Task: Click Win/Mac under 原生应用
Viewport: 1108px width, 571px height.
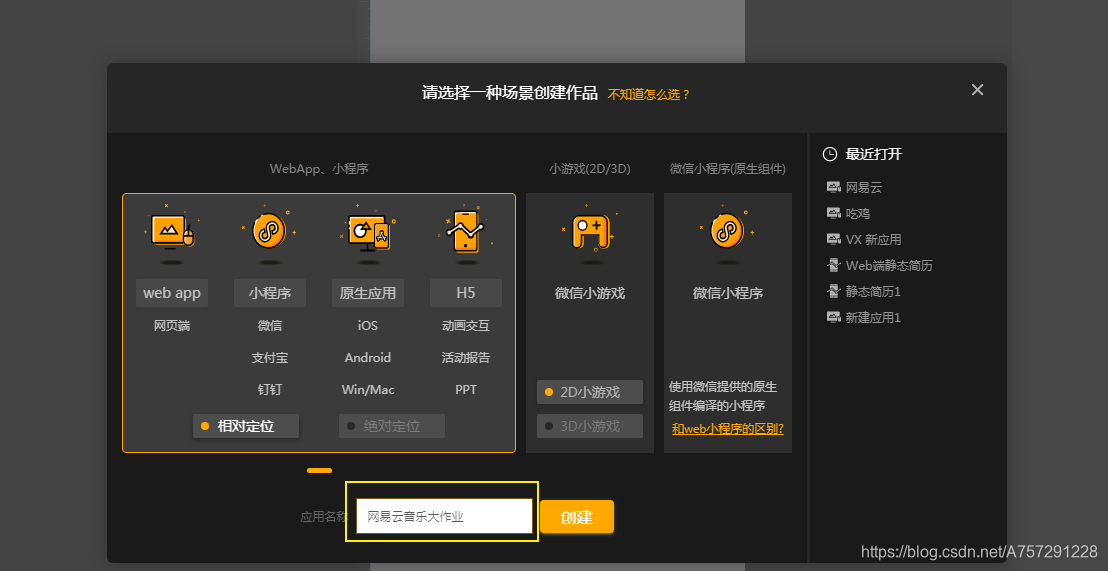Action: pyautogui.click(x=368, y=389)
